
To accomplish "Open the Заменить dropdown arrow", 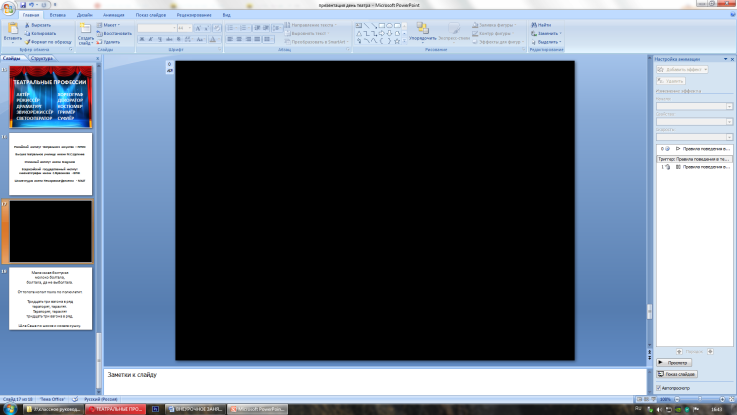I will click(562, 33).
